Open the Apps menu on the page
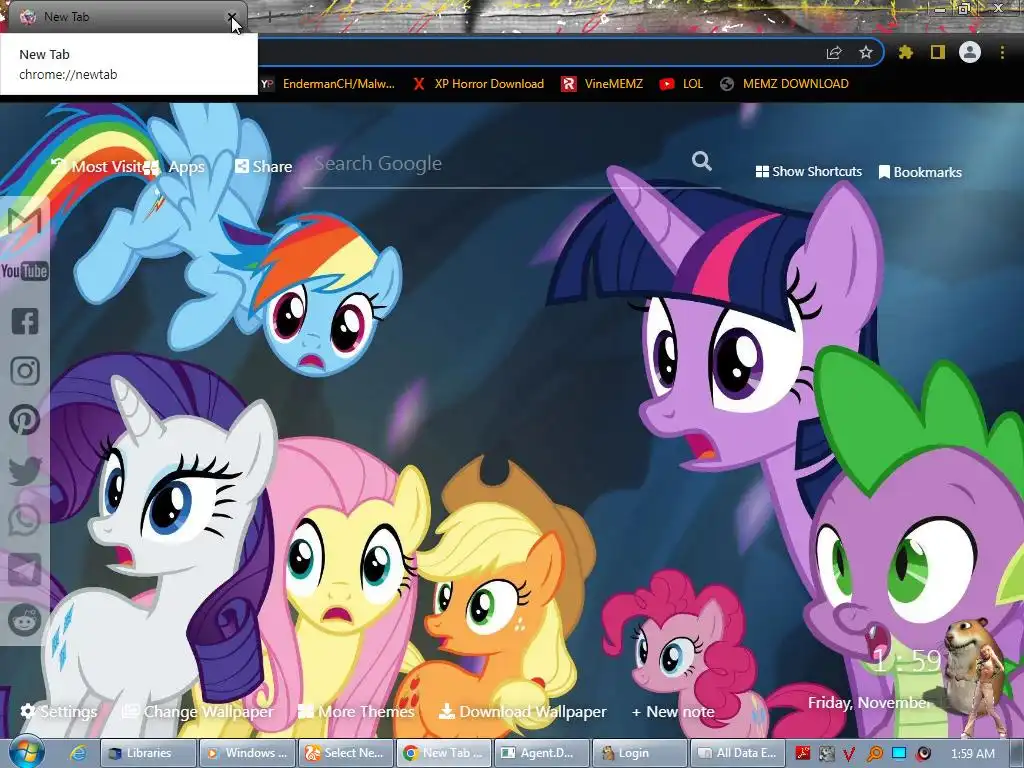This screenshot has height=768, width=1024. (x=175, y=167)
